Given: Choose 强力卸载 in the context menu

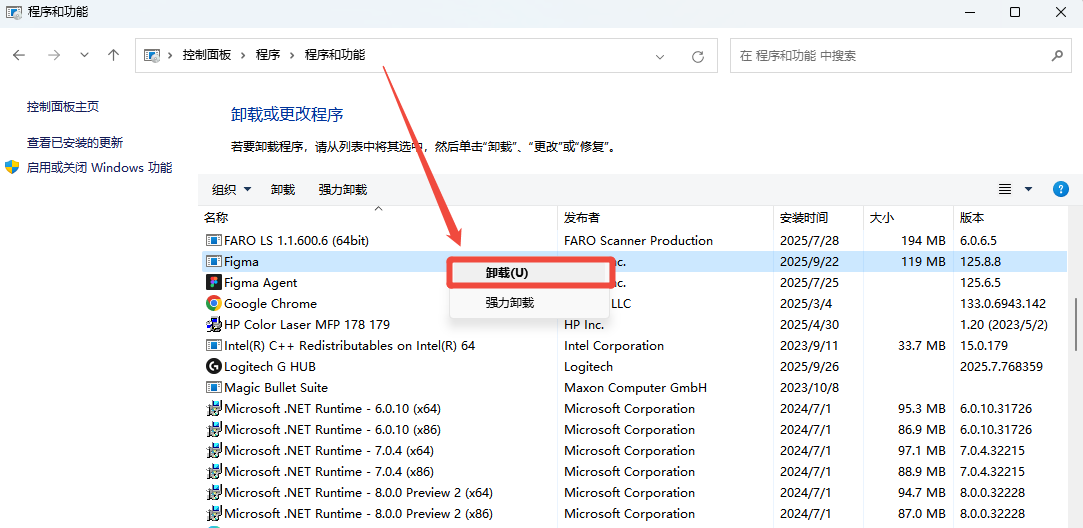Looking at the screenshot, I should pos(510,302).
